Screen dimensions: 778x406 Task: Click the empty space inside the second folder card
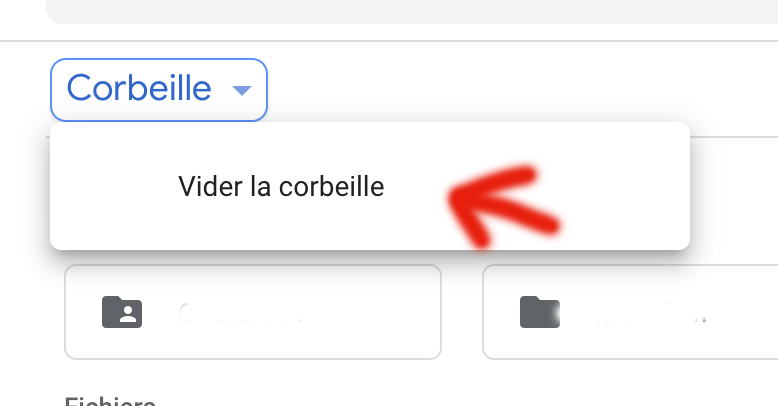click(744, 342)
